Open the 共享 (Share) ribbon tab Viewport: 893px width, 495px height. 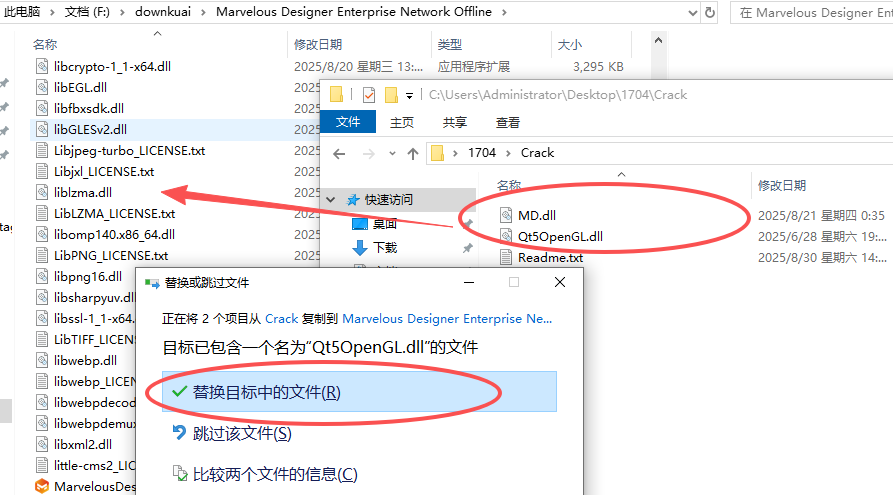454,122
